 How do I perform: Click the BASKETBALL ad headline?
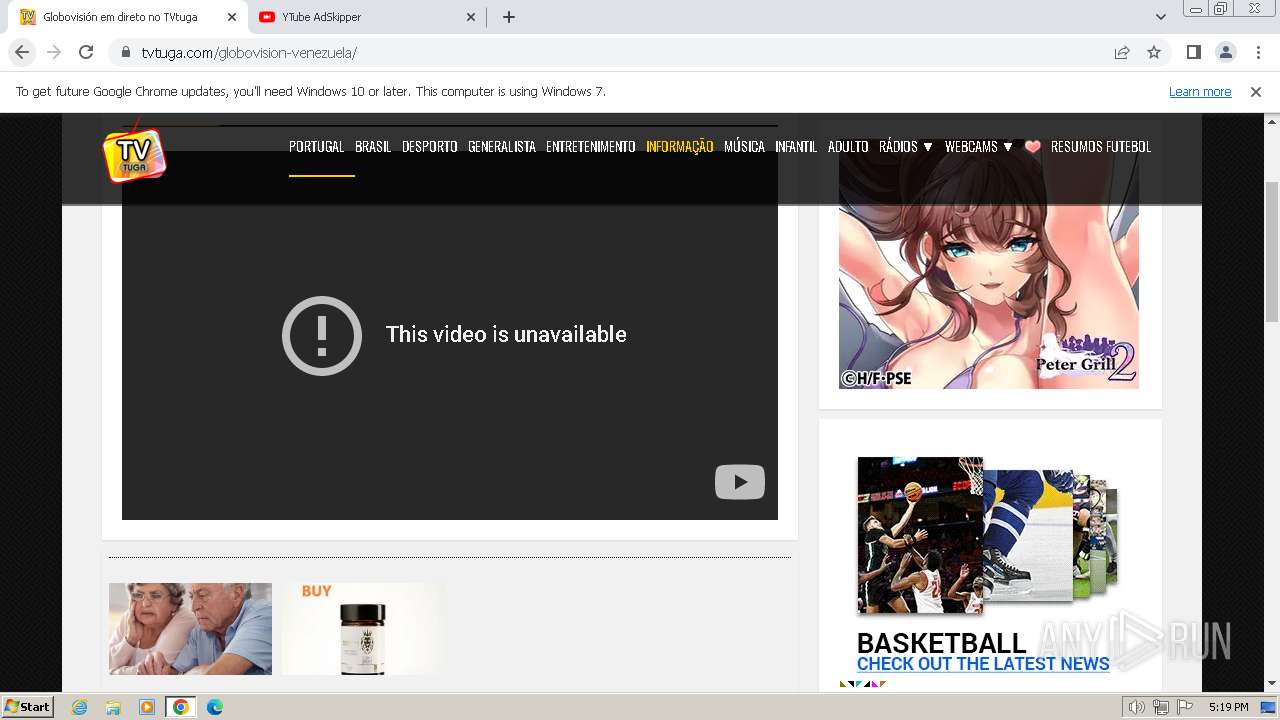pyautogui.click(x=942, y=643)
